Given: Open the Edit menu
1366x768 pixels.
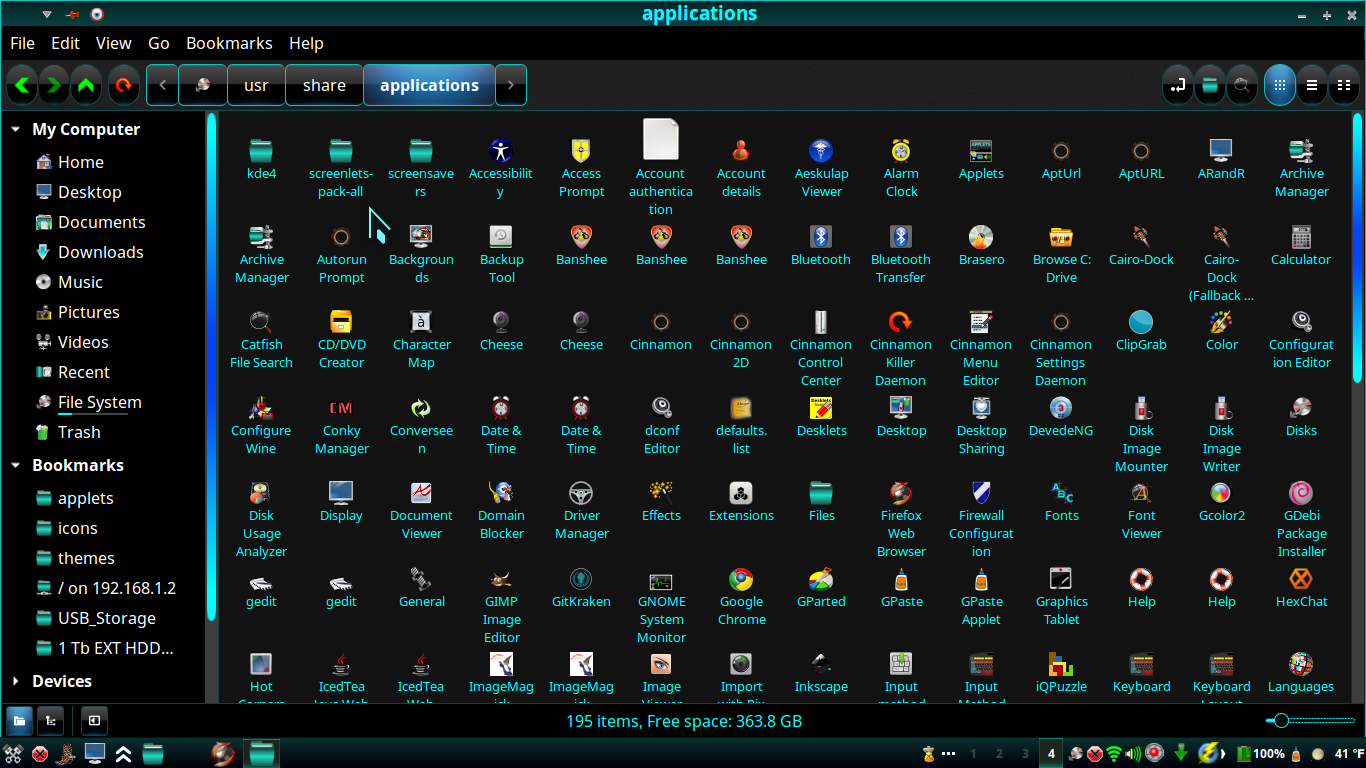Looking at the screenshot, I should [x=65, y=43].
